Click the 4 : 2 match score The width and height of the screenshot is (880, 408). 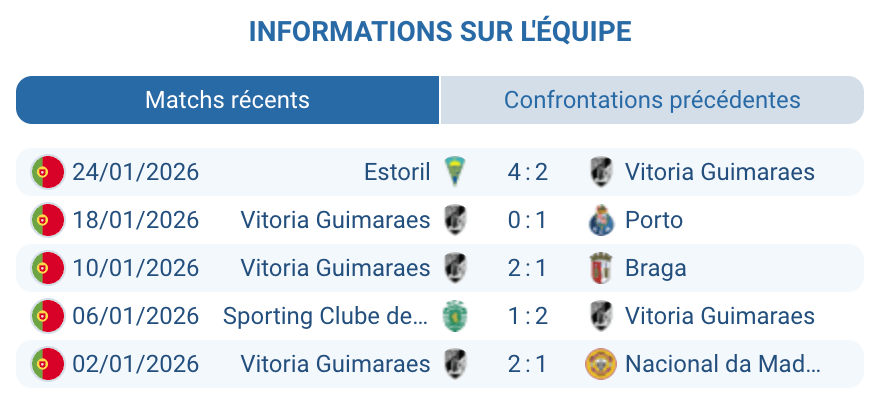point(527,172)
